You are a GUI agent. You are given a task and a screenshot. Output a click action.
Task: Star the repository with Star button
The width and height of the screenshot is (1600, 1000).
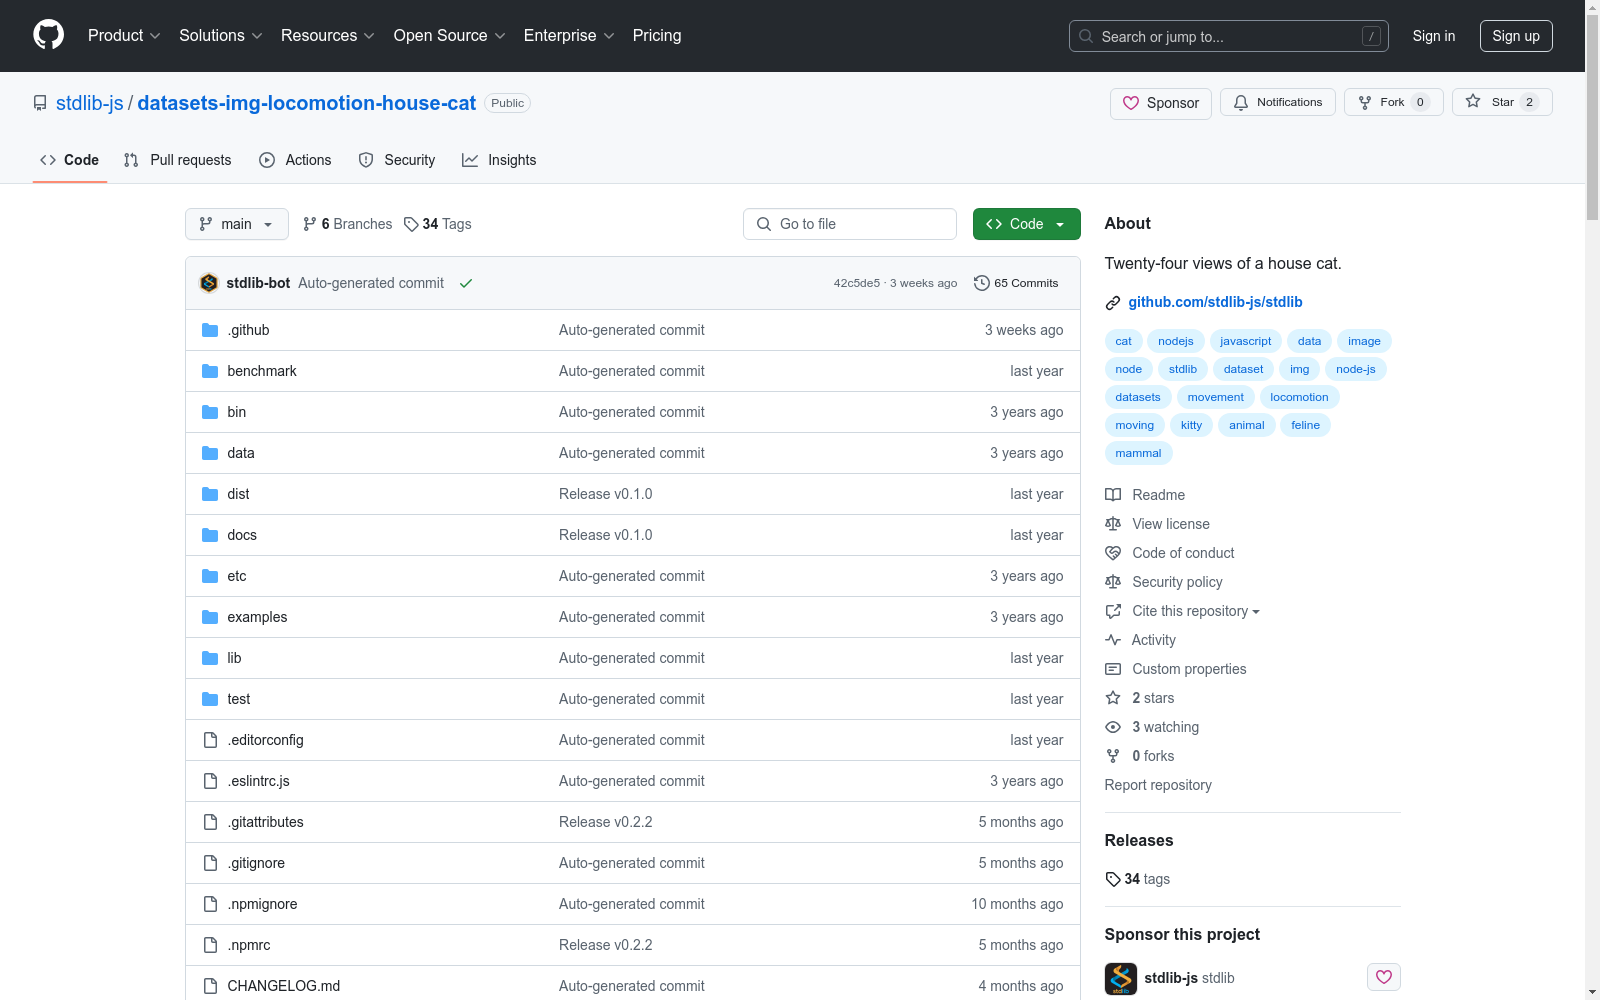point(1502,102)
